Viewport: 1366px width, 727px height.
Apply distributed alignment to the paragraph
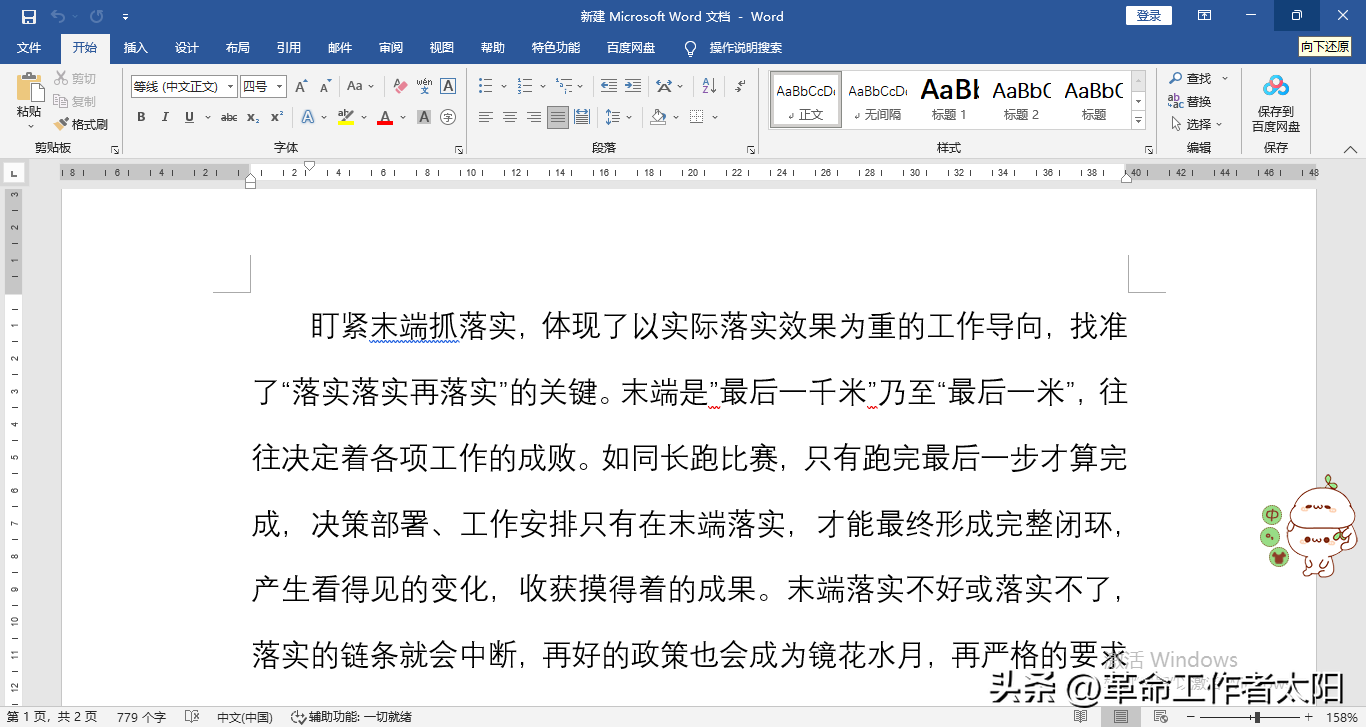[x=582, y=117]
